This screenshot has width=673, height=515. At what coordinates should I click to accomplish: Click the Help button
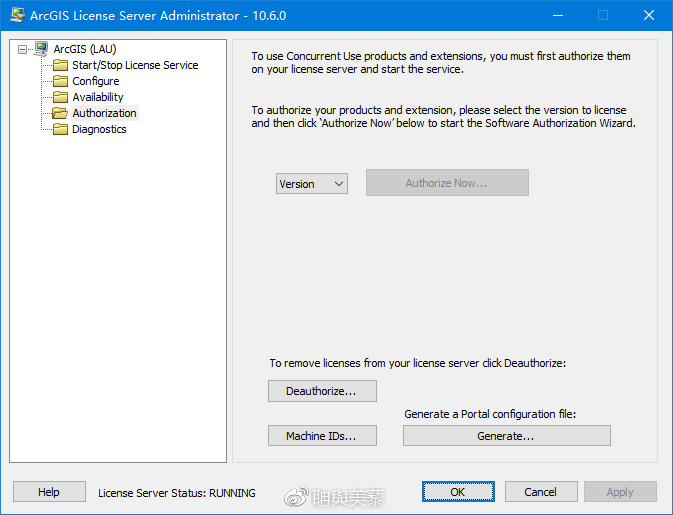click(x=49, y=492)
